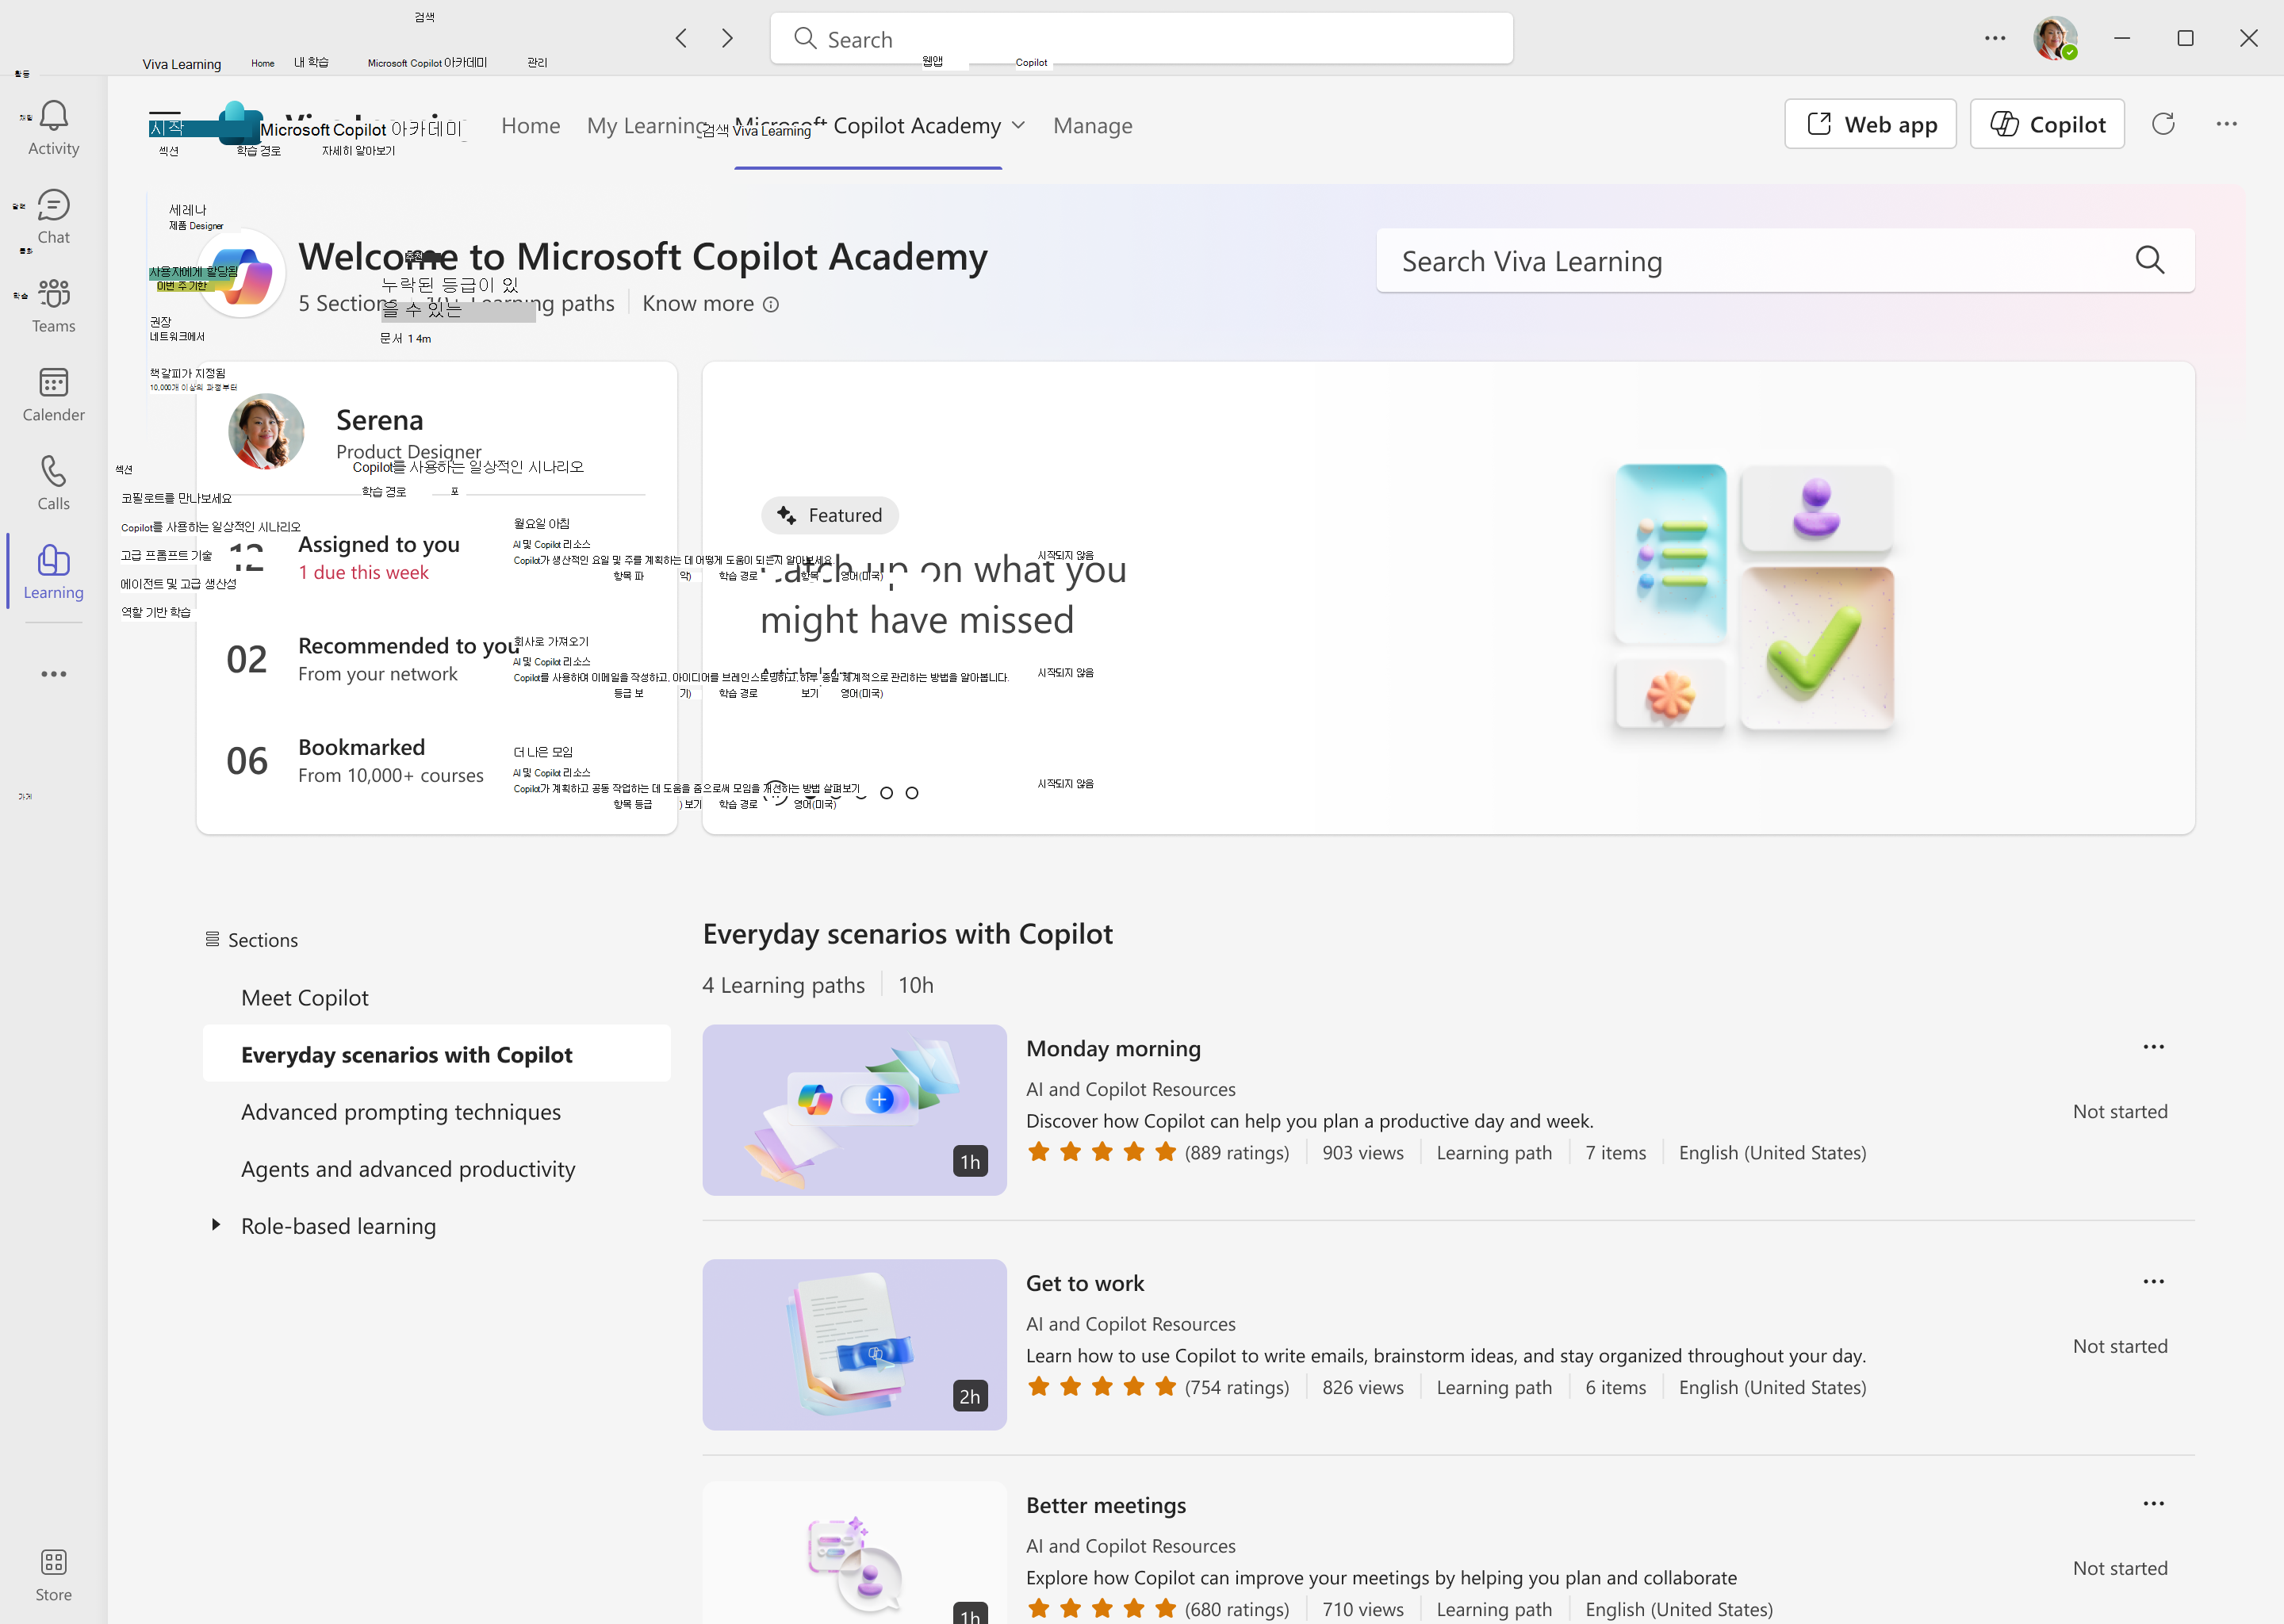
Task: Expand the Role-based learning section
Action: point(216,1224)
